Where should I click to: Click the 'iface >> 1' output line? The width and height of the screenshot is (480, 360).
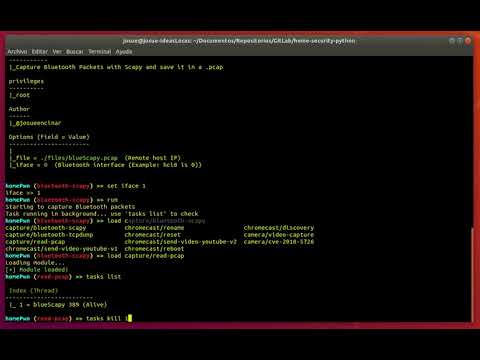(x=23, y=193)
